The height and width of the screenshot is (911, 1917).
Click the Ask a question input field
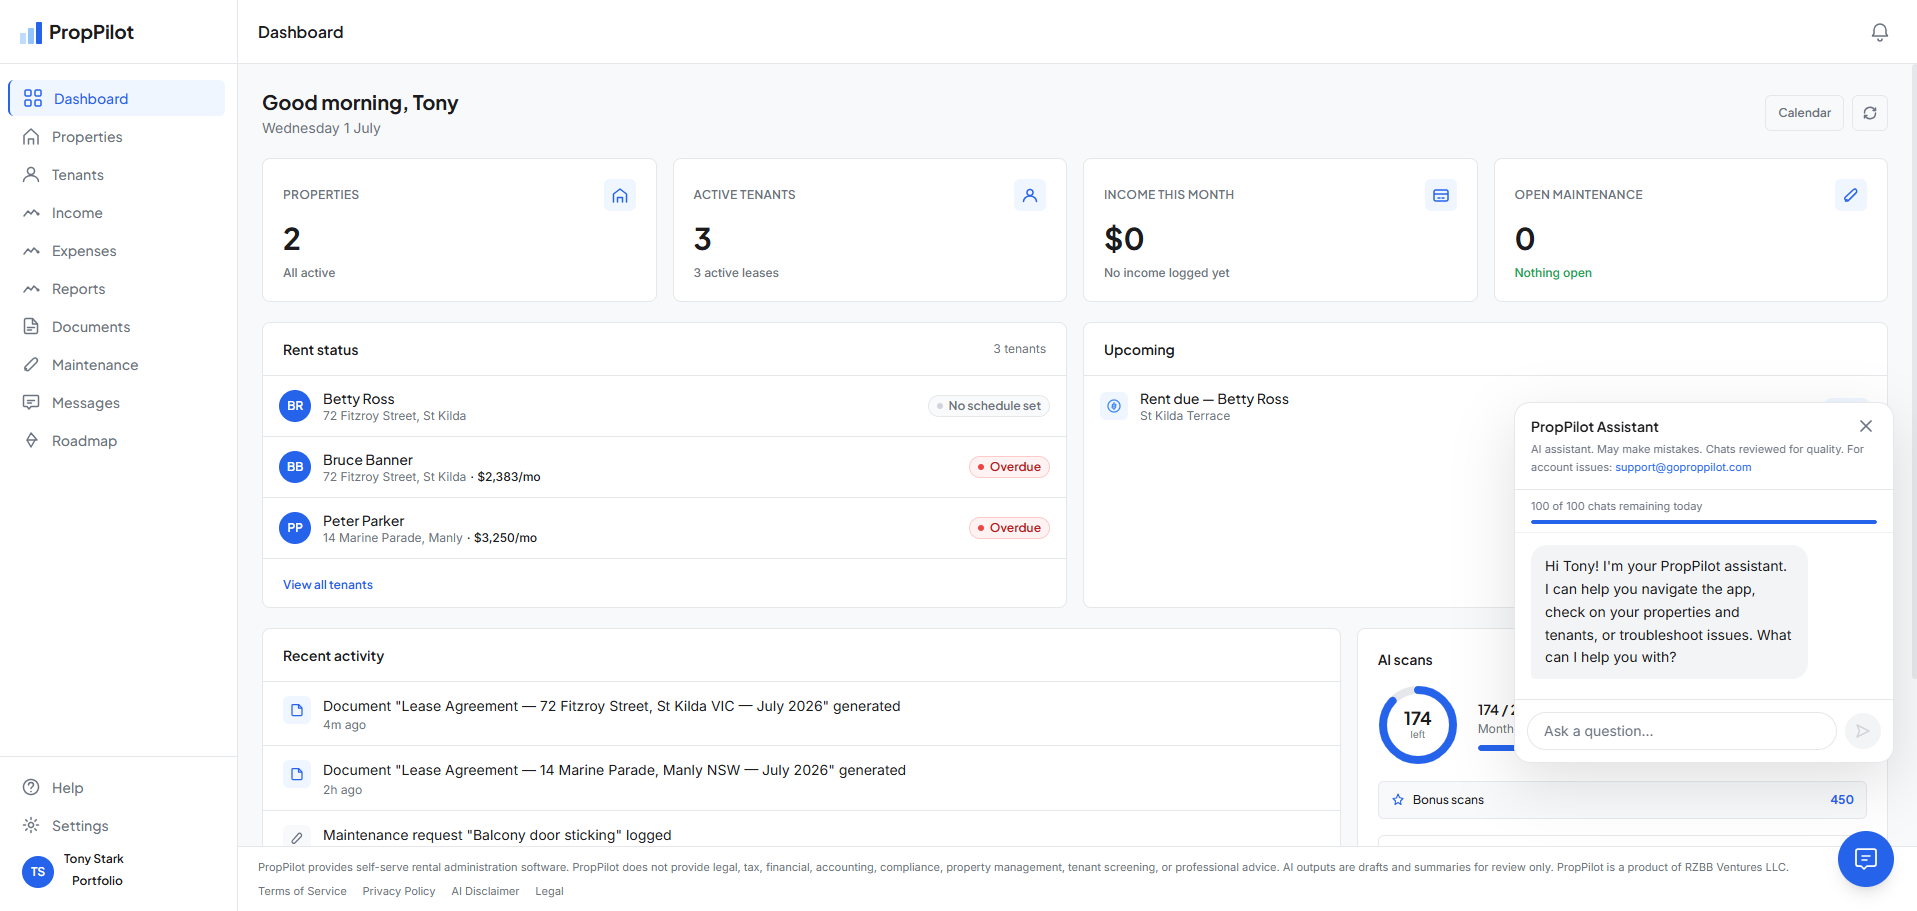pyautogui.click(x=1682, y=731)
